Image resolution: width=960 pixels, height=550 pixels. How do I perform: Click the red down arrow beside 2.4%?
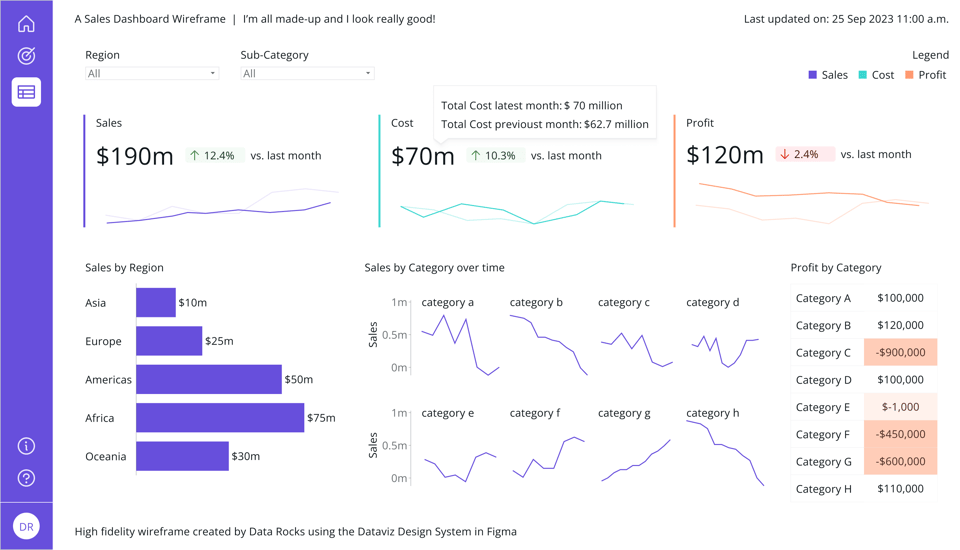tap(784, 154)
